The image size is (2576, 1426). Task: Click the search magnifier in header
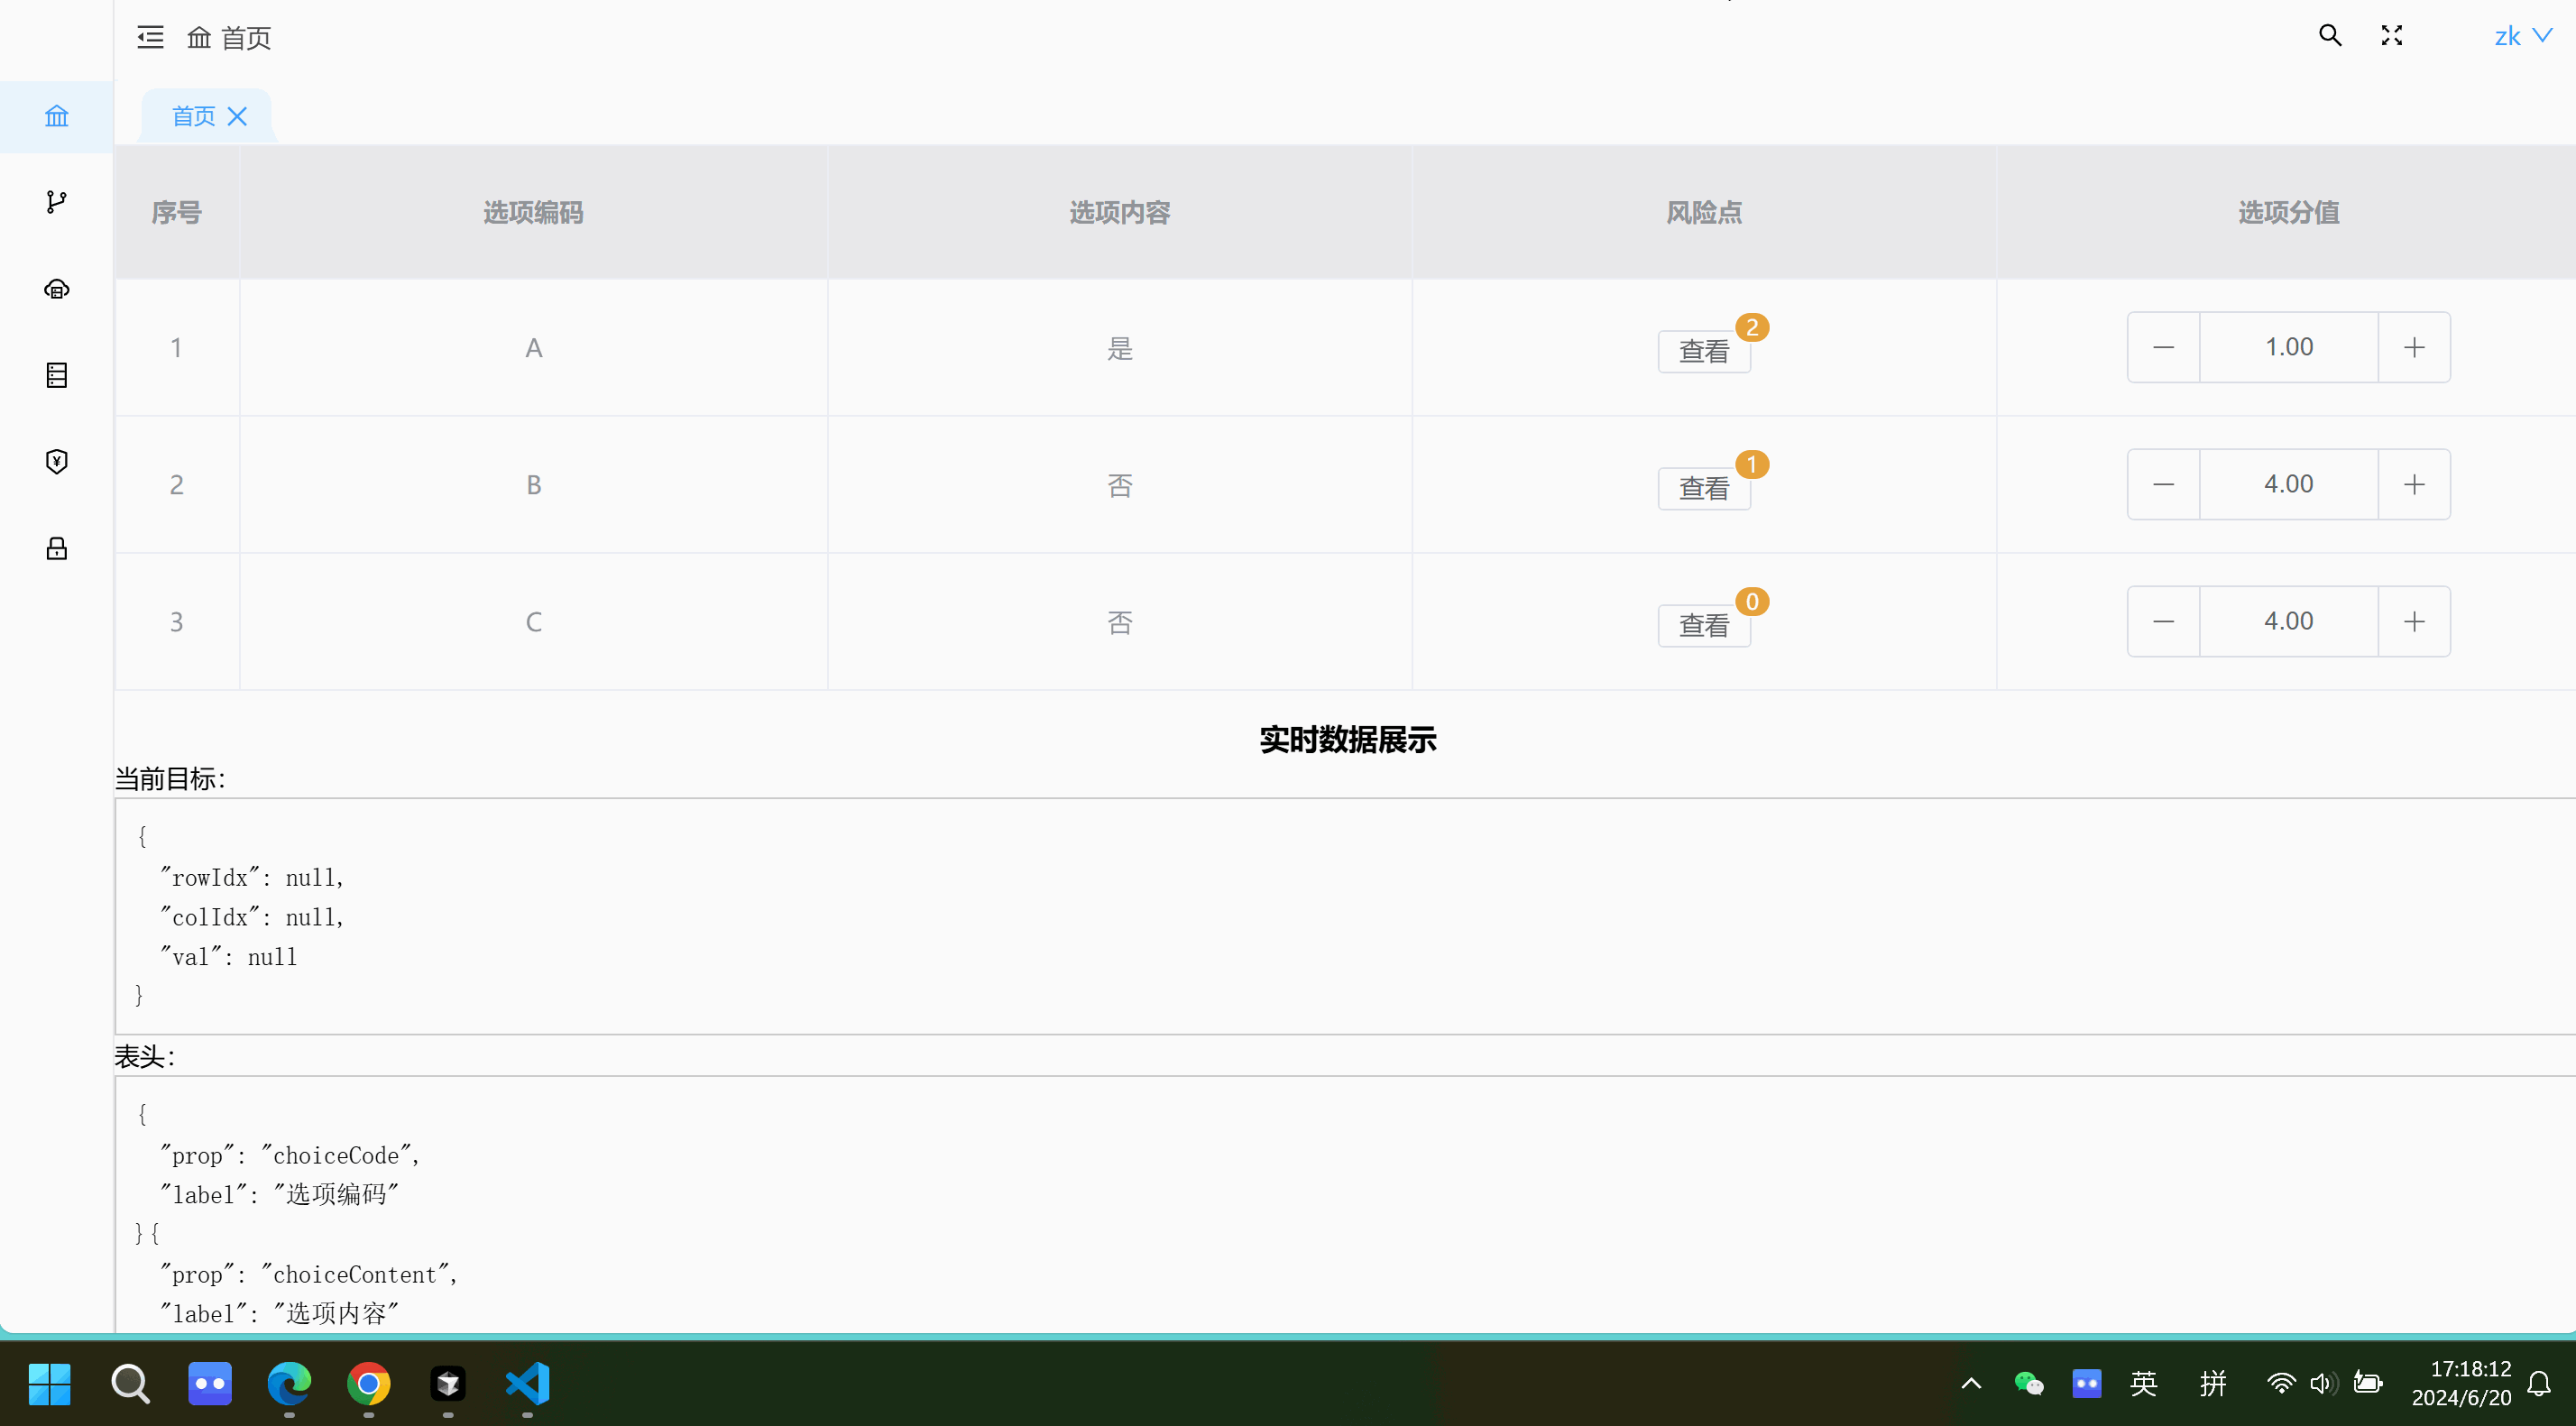point(2329,36)
